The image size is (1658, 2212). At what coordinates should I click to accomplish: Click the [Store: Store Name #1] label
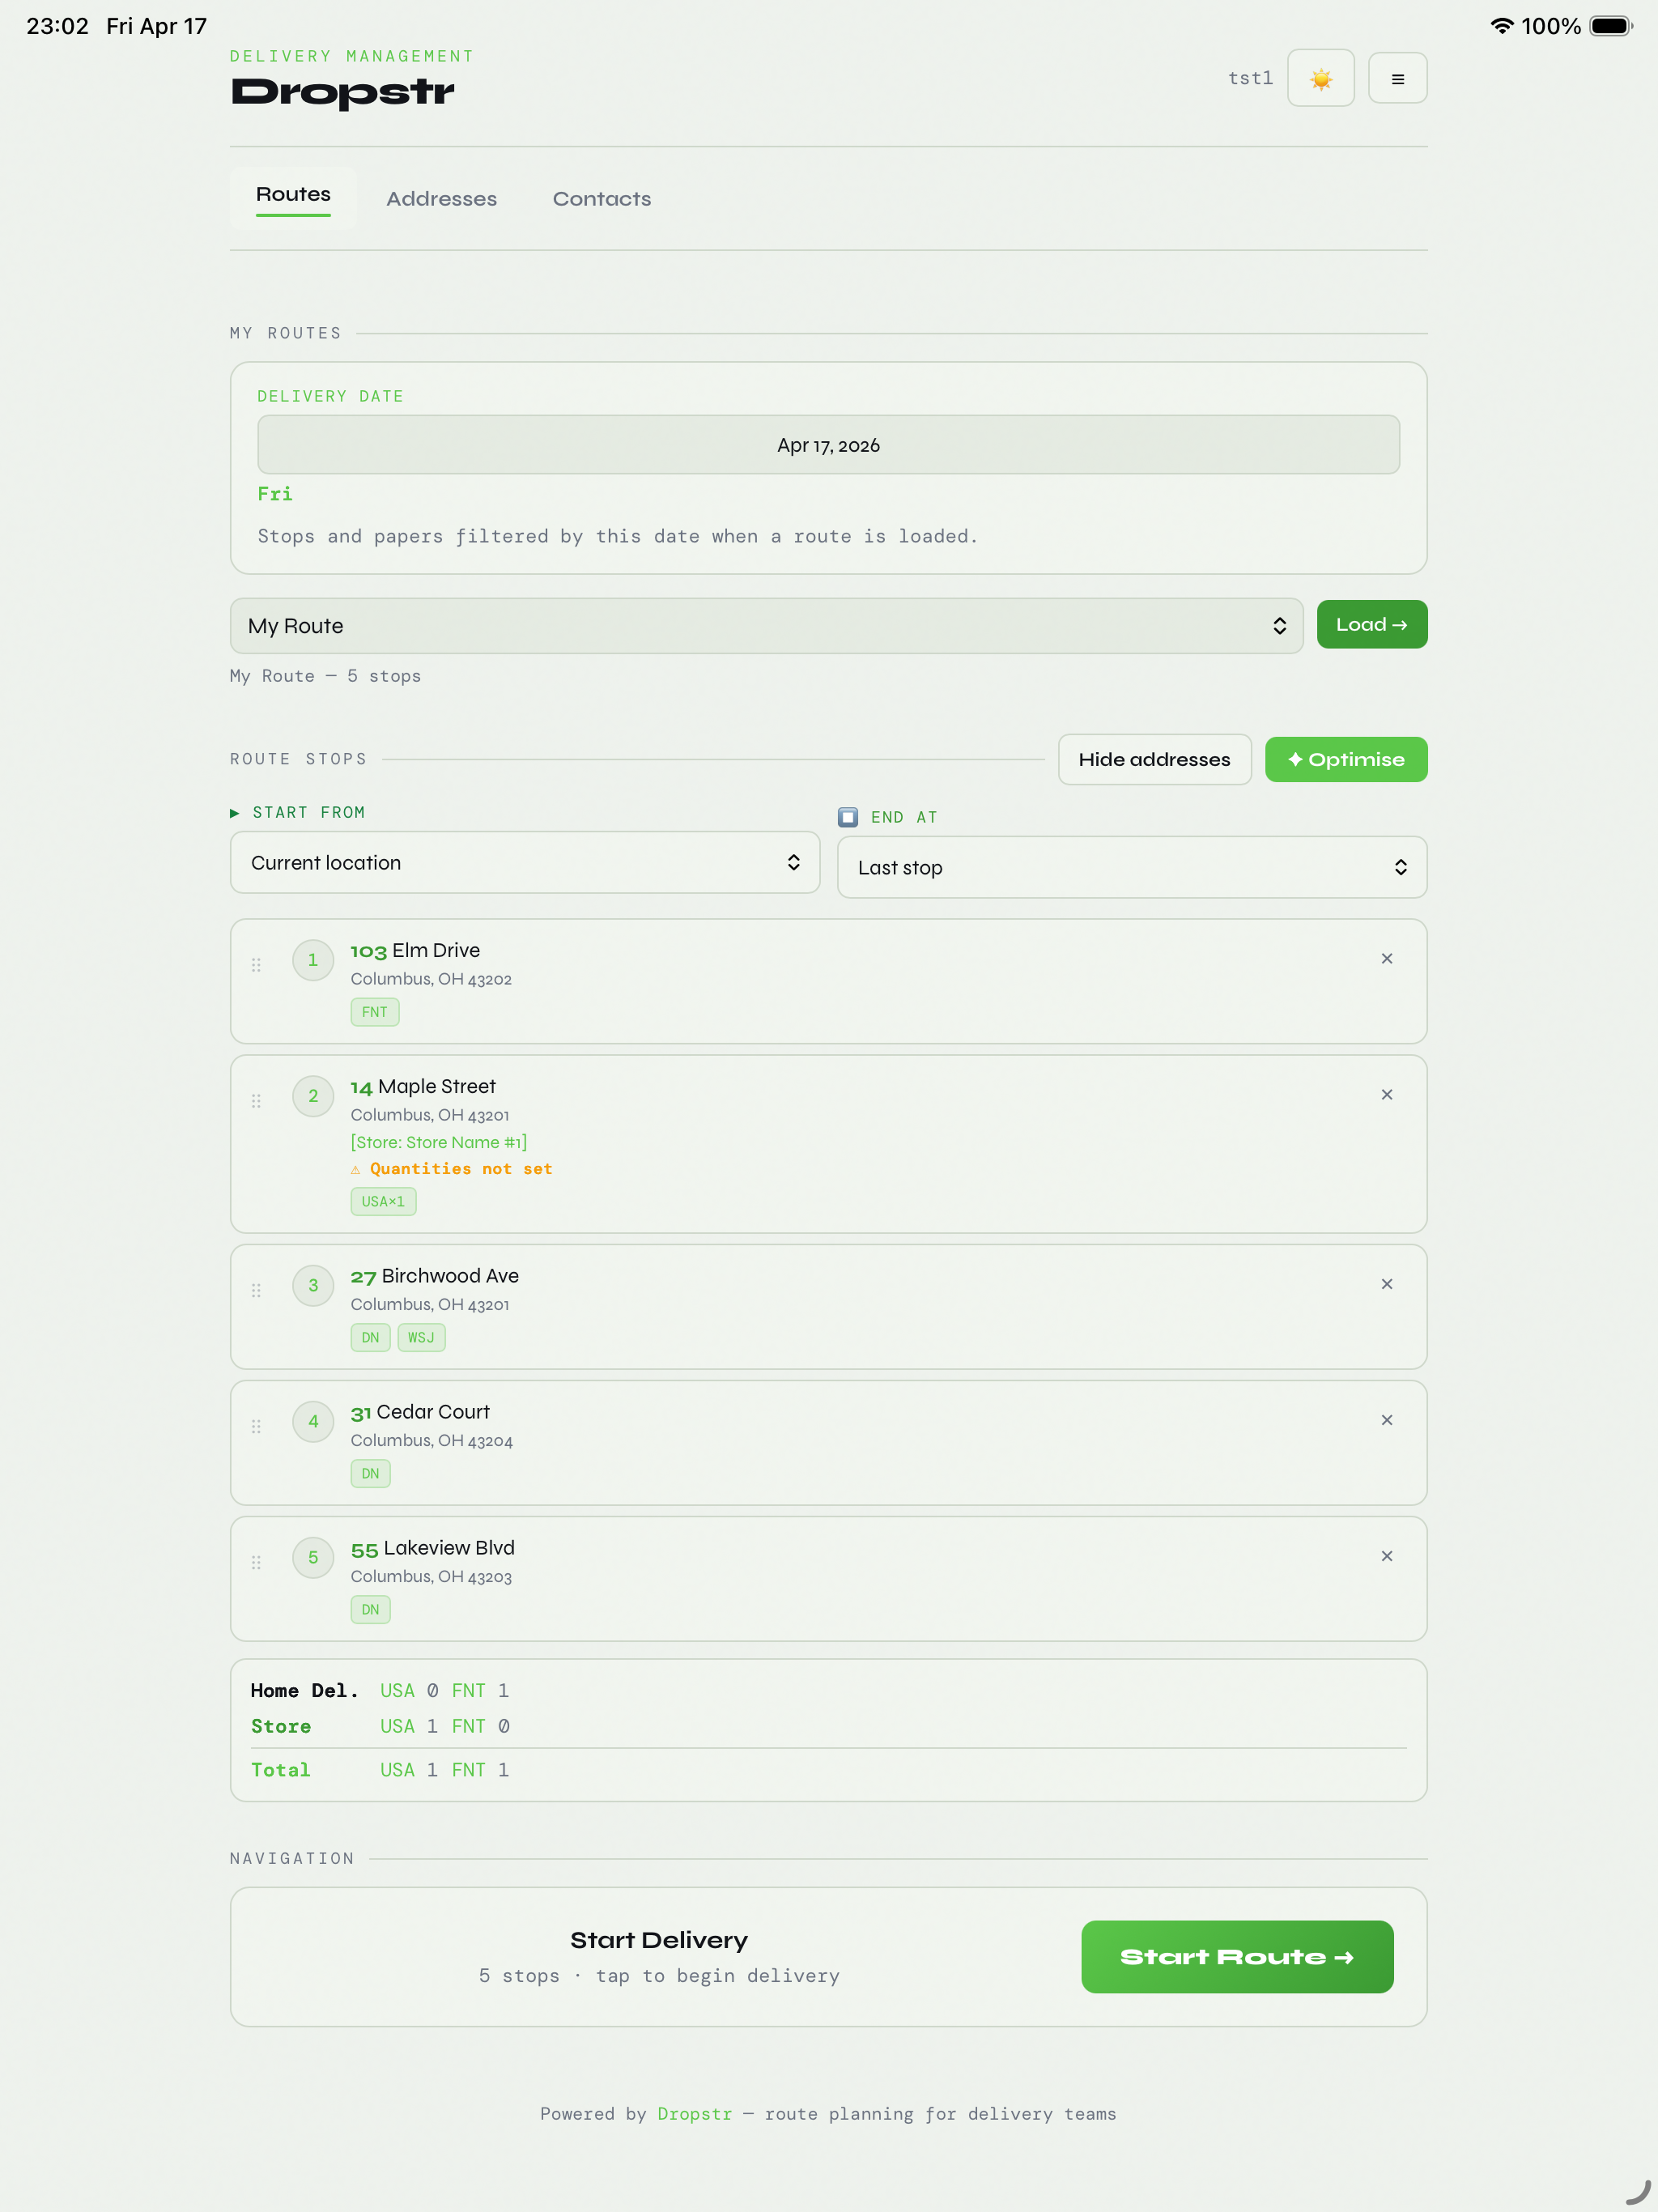tap(438, 1142)
